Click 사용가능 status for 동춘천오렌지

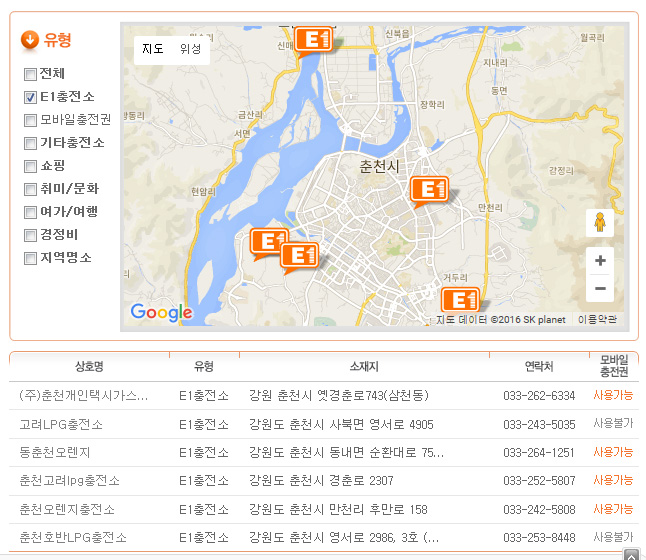click(x=613, y=452)
